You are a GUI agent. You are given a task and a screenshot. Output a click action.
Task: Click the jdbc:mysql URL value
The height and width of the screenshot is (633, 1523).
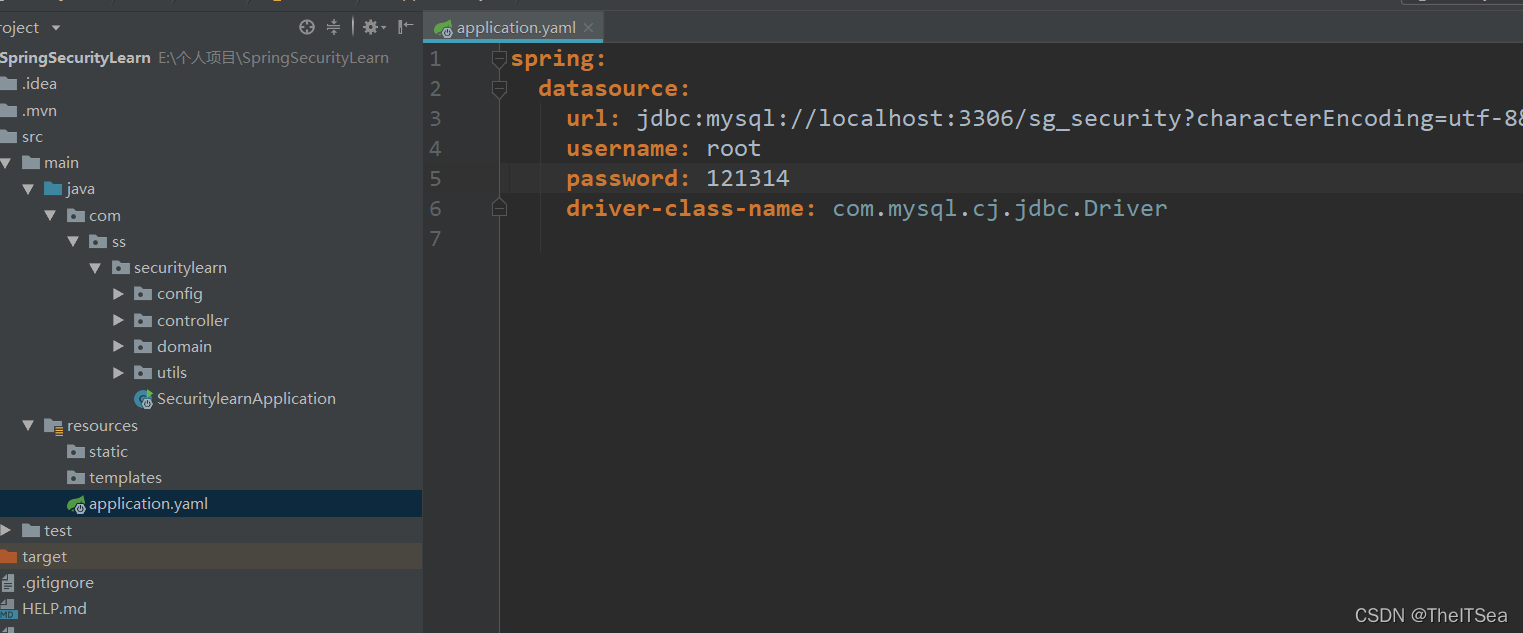pos(1080,119)
